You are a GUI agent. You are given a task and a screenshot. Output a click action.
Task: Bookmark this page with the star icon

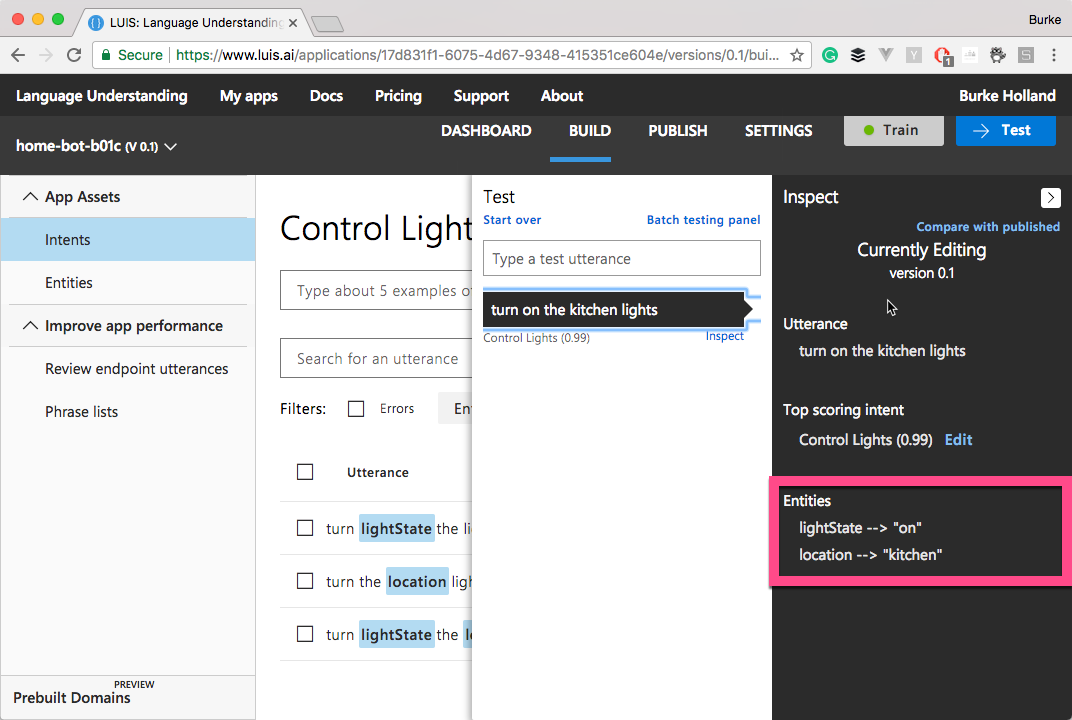click(x=797, y=56)
